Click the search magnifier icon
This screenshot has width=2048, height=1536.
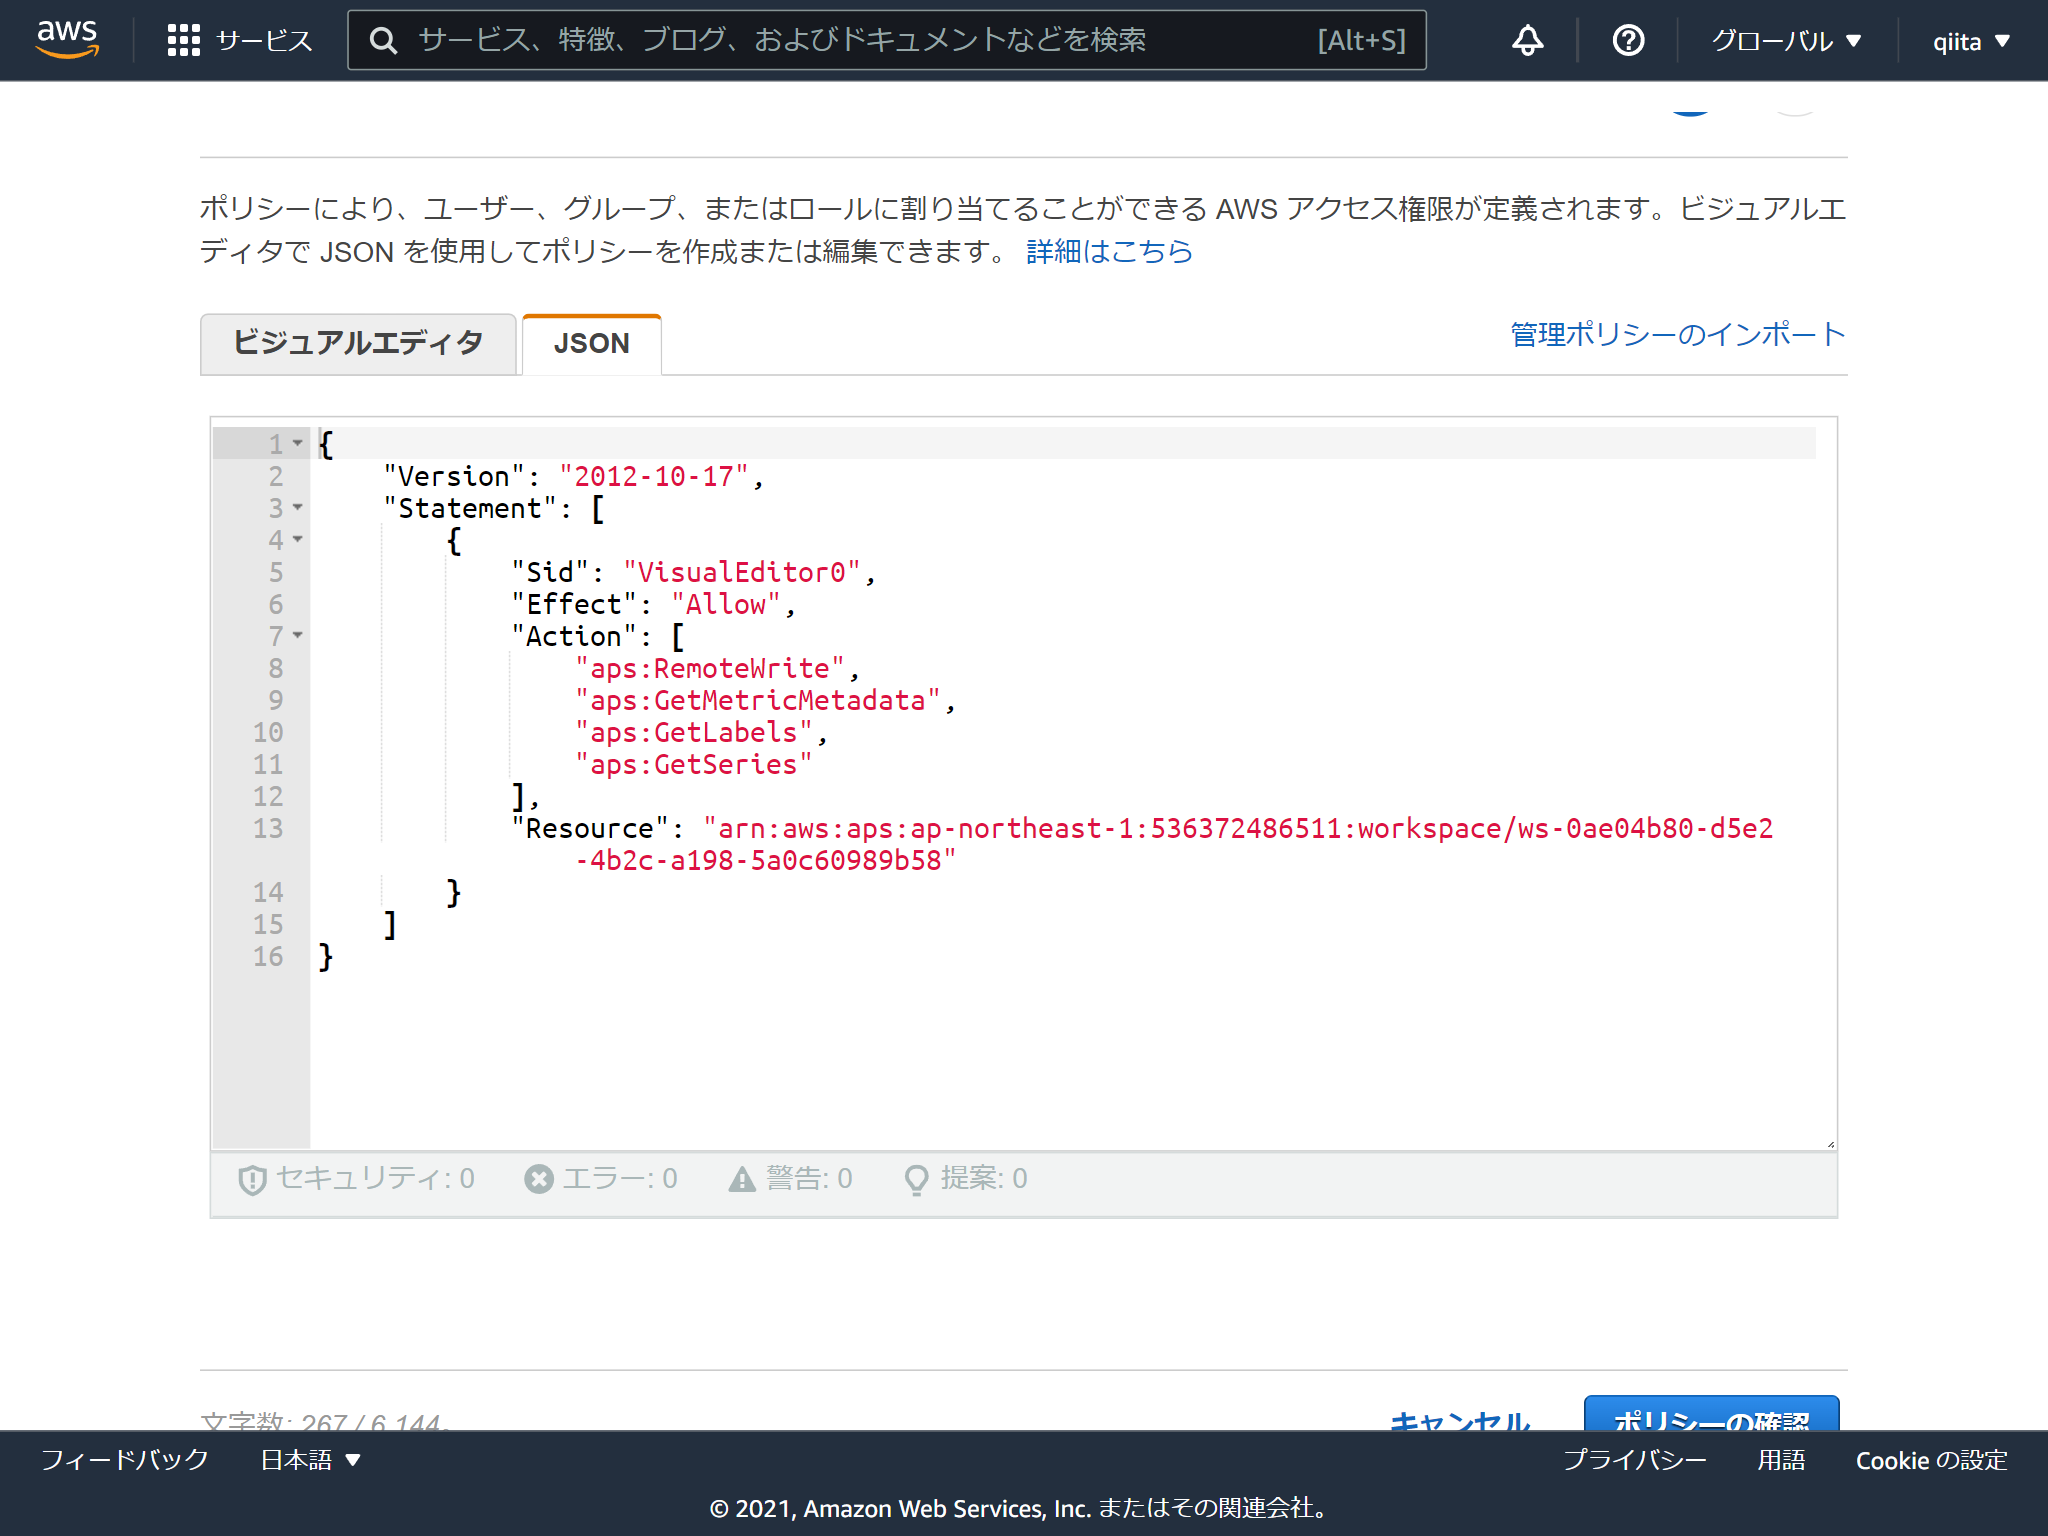point(383,40)
